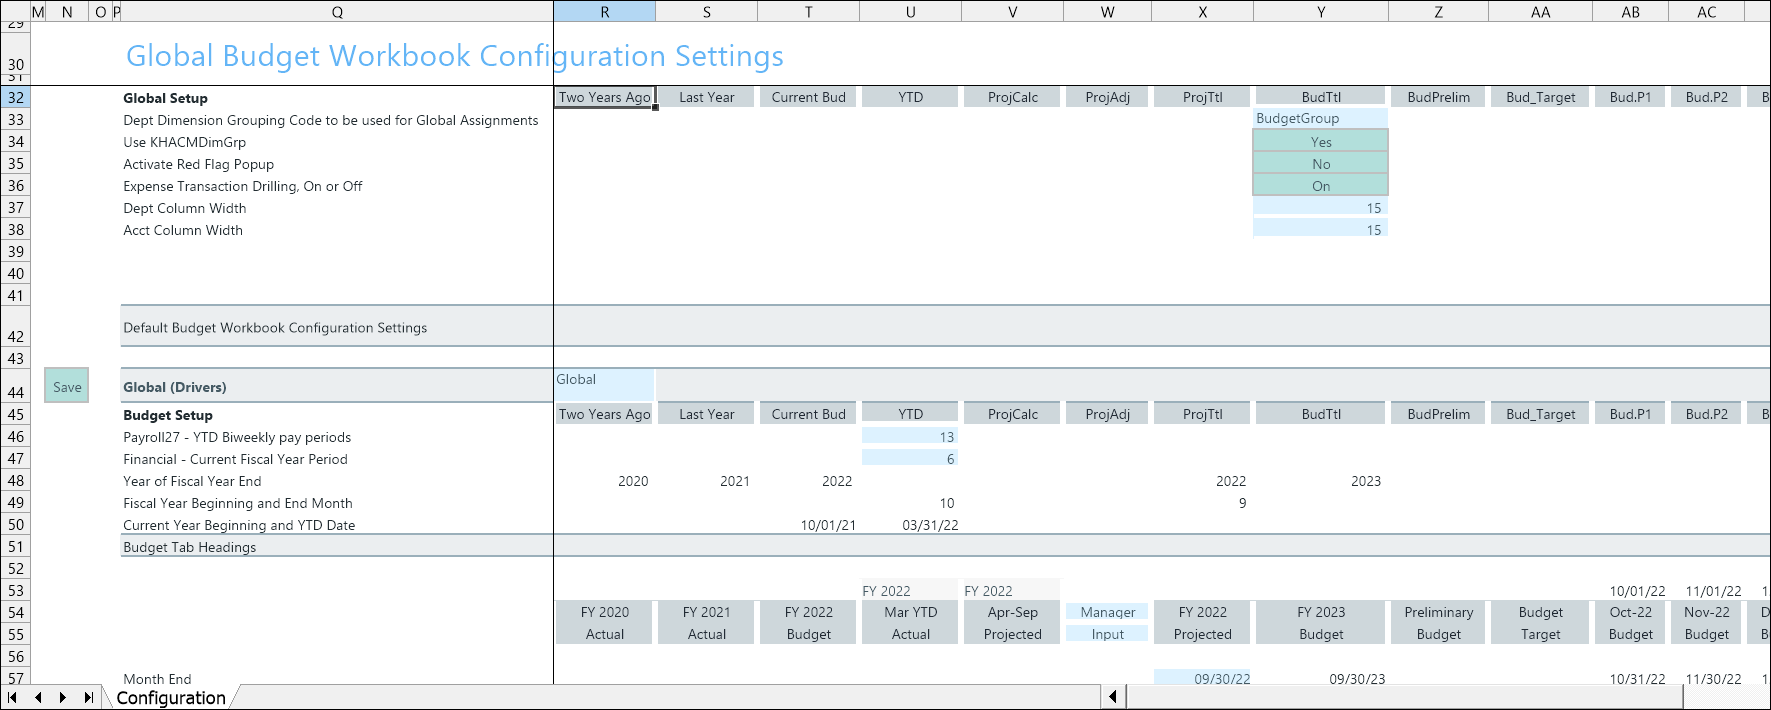Click the Manager Input heading cell
The image size is (1771, 710).
(x=1107, y=623)
